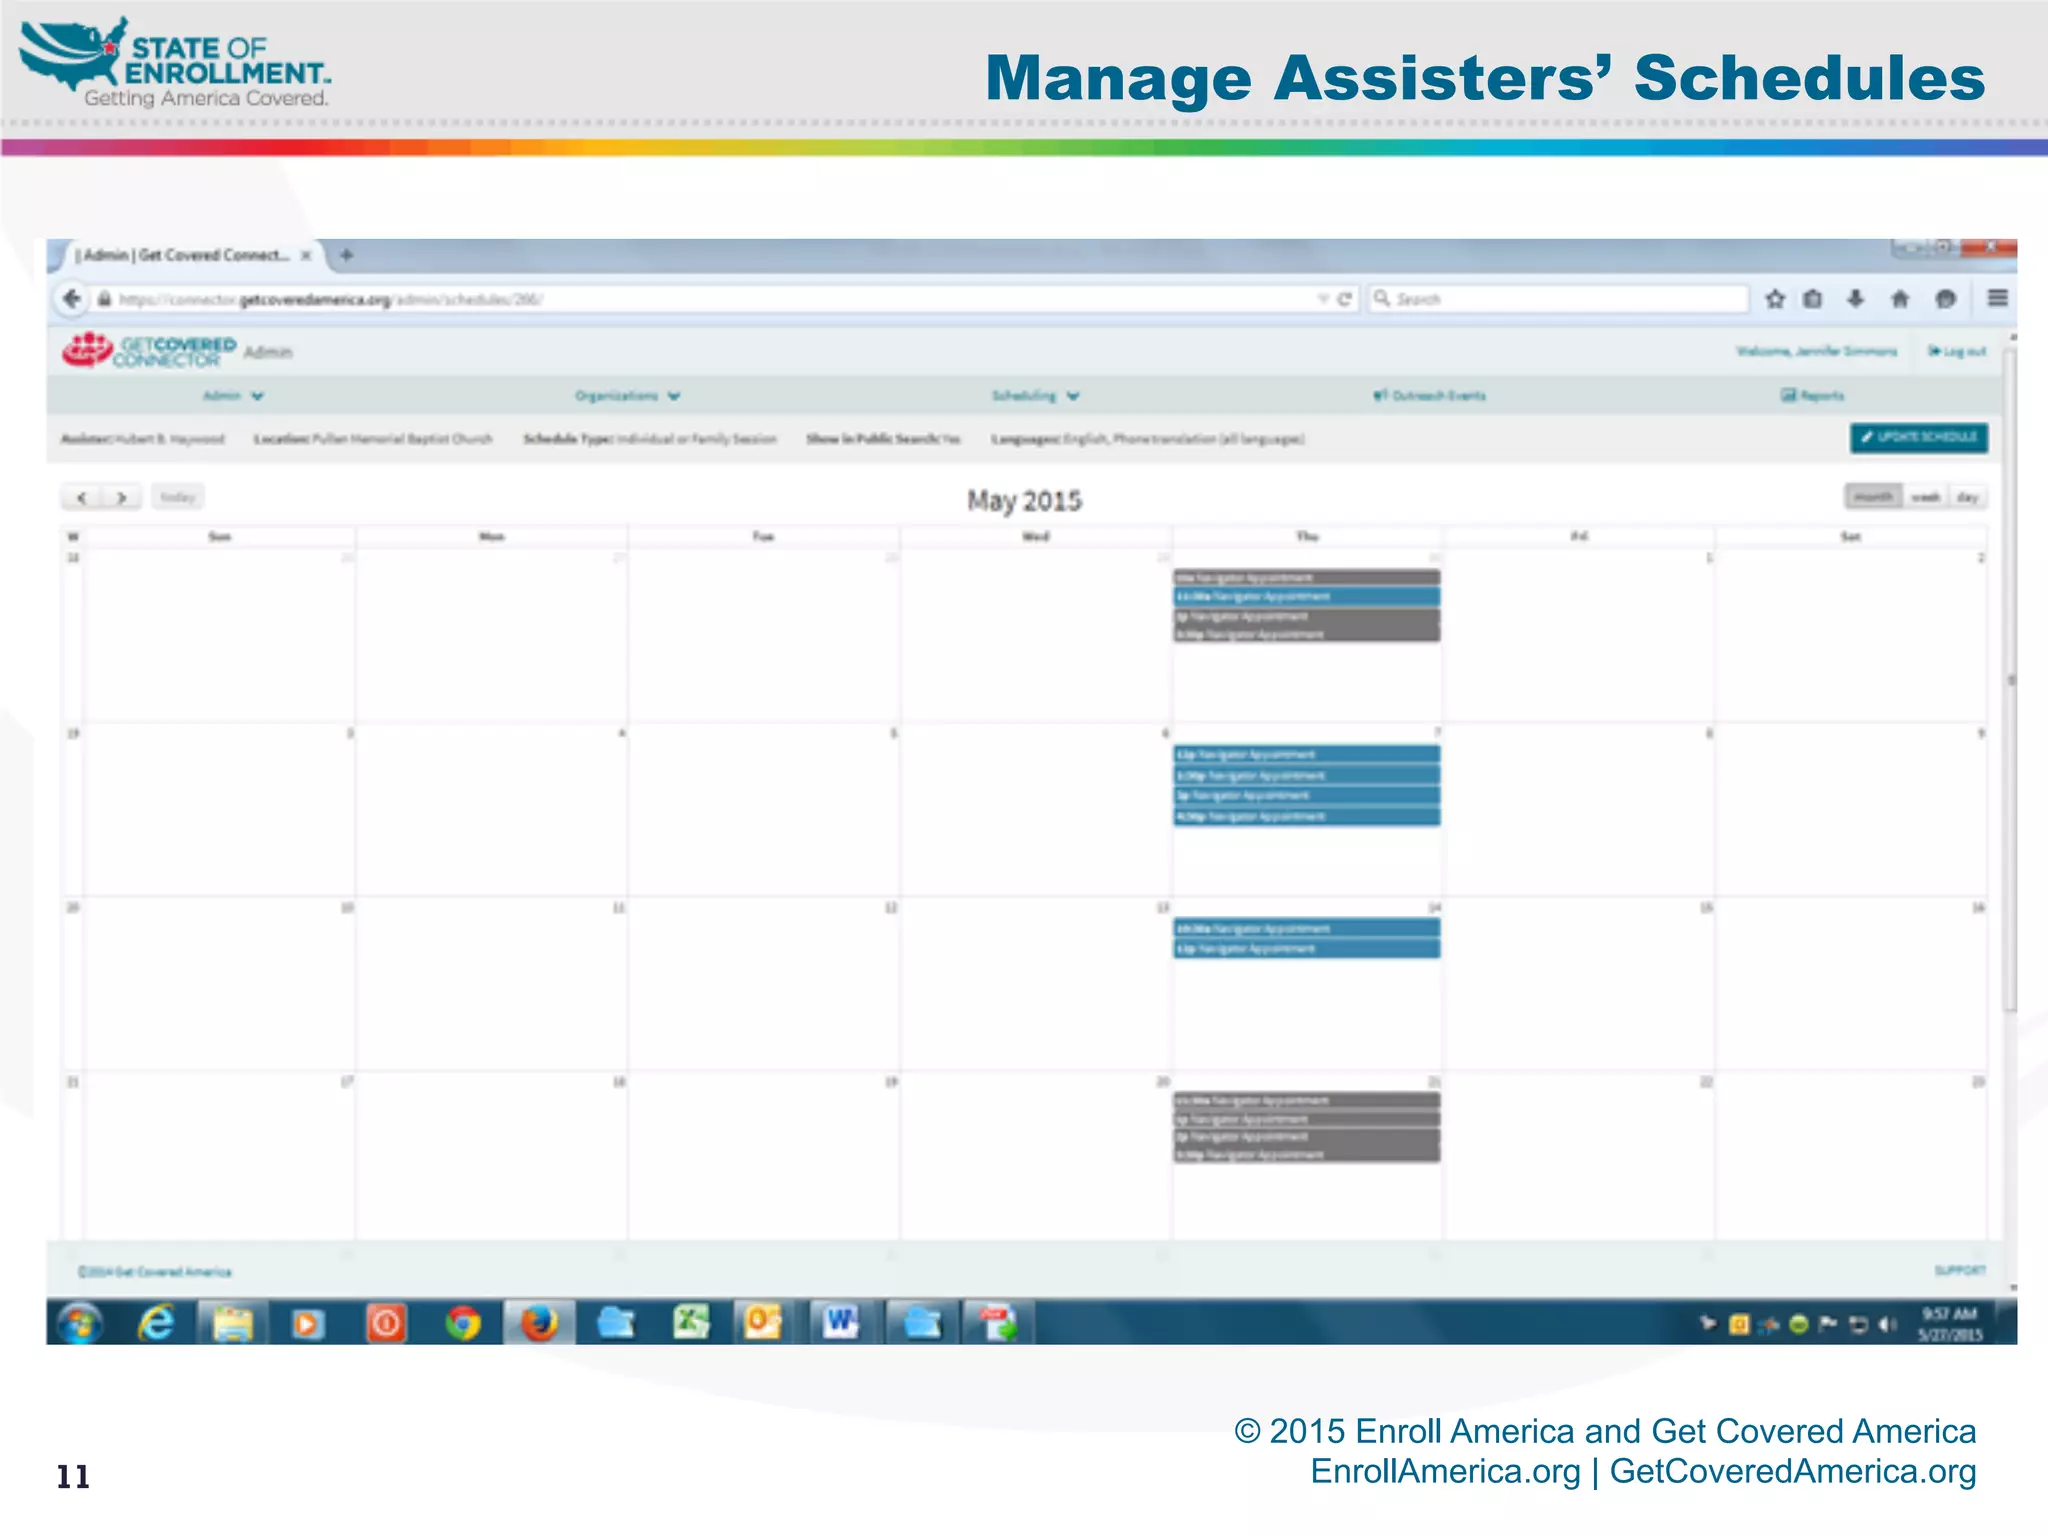Open a new browser tab
Viewport: 2048px width, 1536px height.
[346, 255]
